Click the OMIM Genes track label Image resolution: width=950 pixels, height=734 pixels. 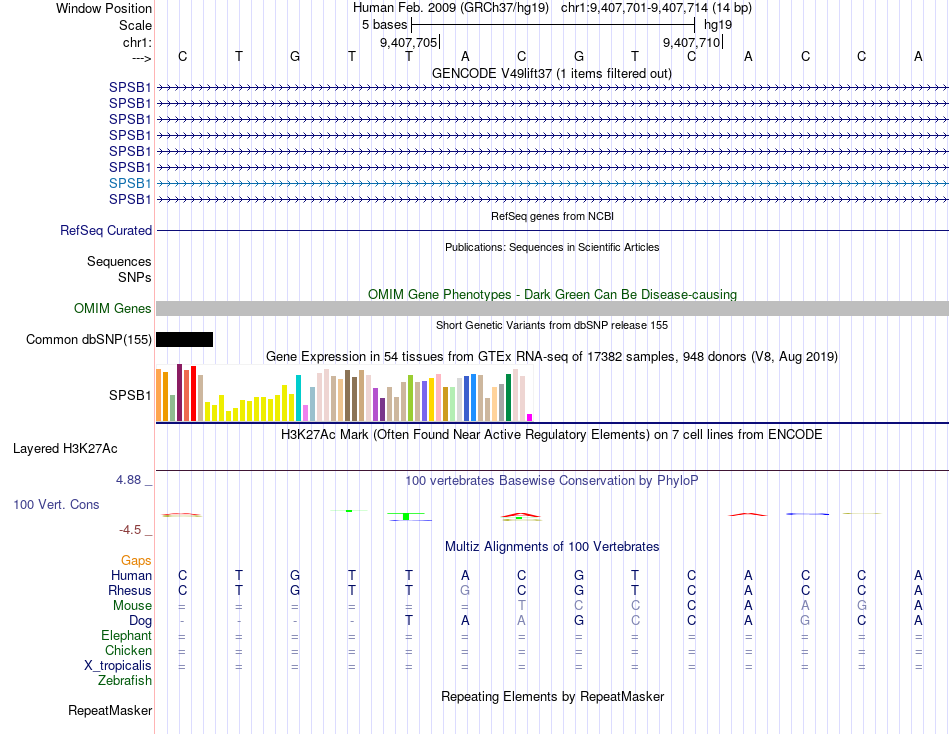click(x=112, y=309)
